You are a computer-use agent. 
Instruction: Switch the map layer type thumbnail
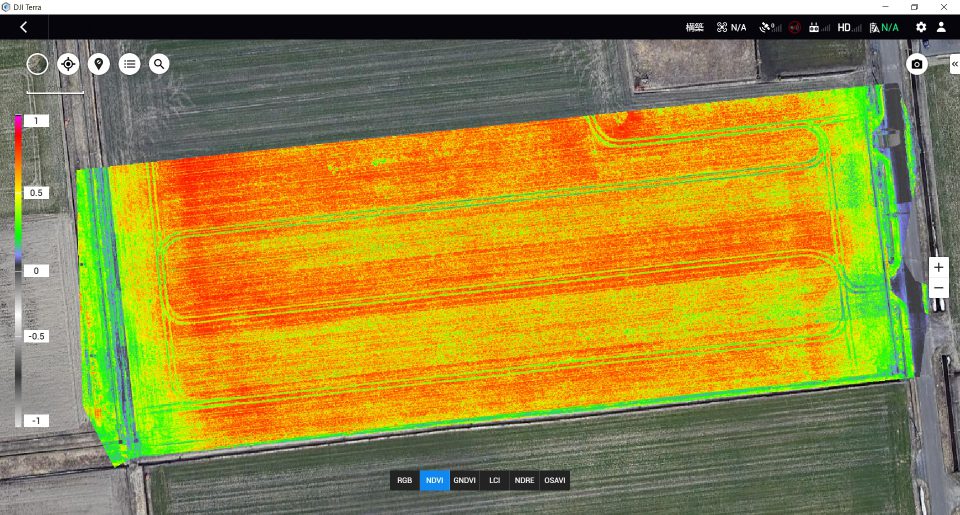click(37, 64)
